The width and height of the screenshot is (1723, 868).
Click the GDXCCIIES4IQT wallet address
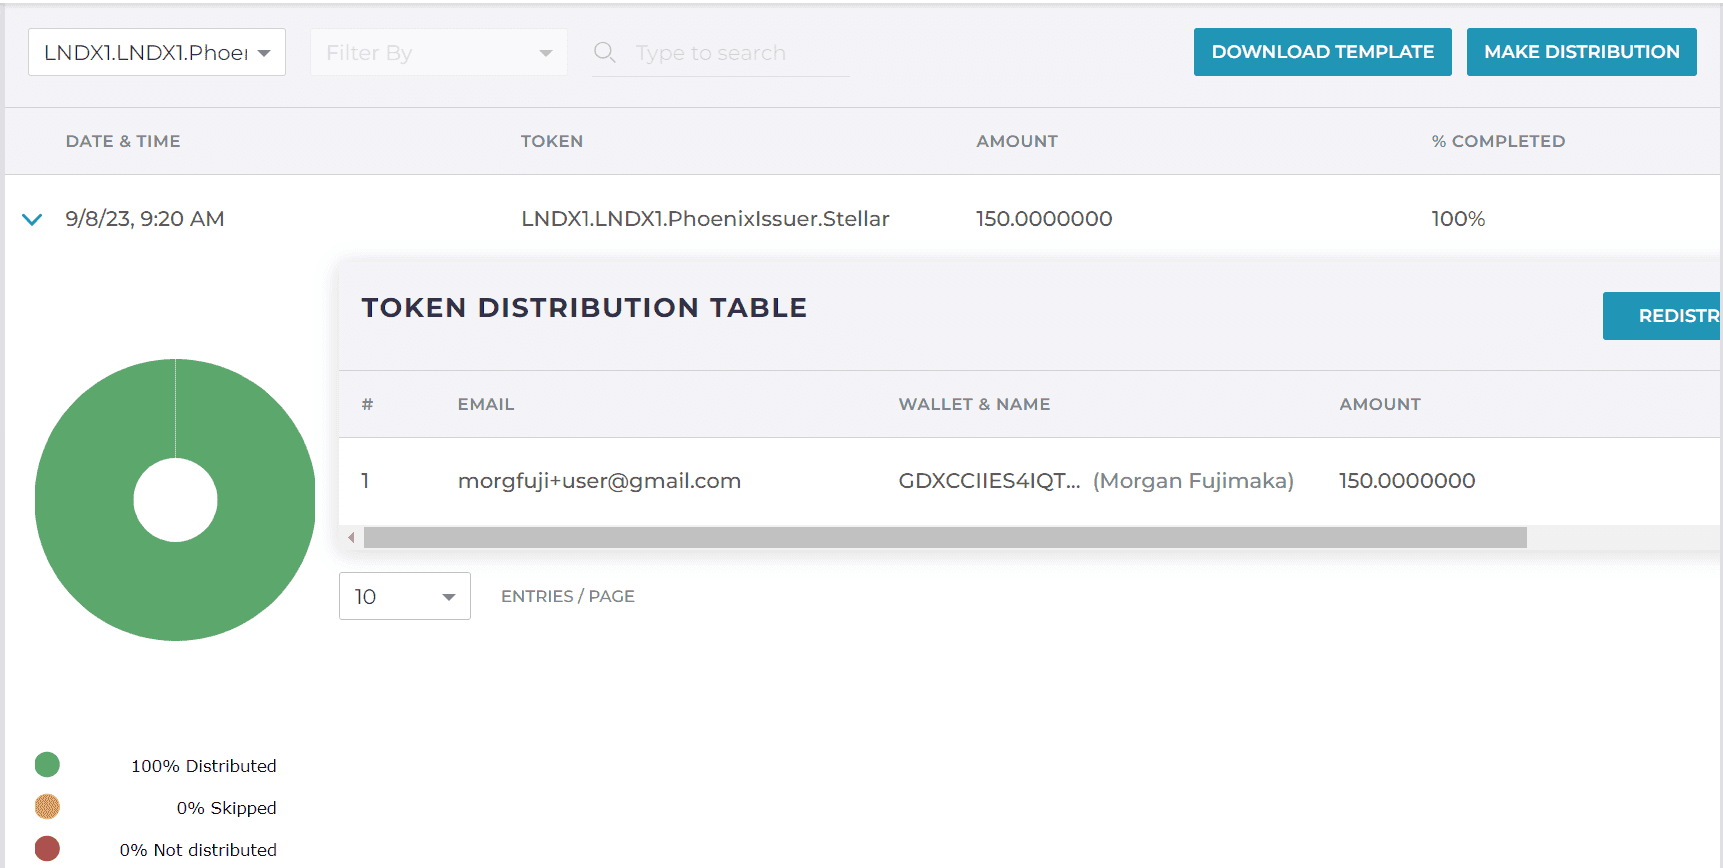point(988,481)
